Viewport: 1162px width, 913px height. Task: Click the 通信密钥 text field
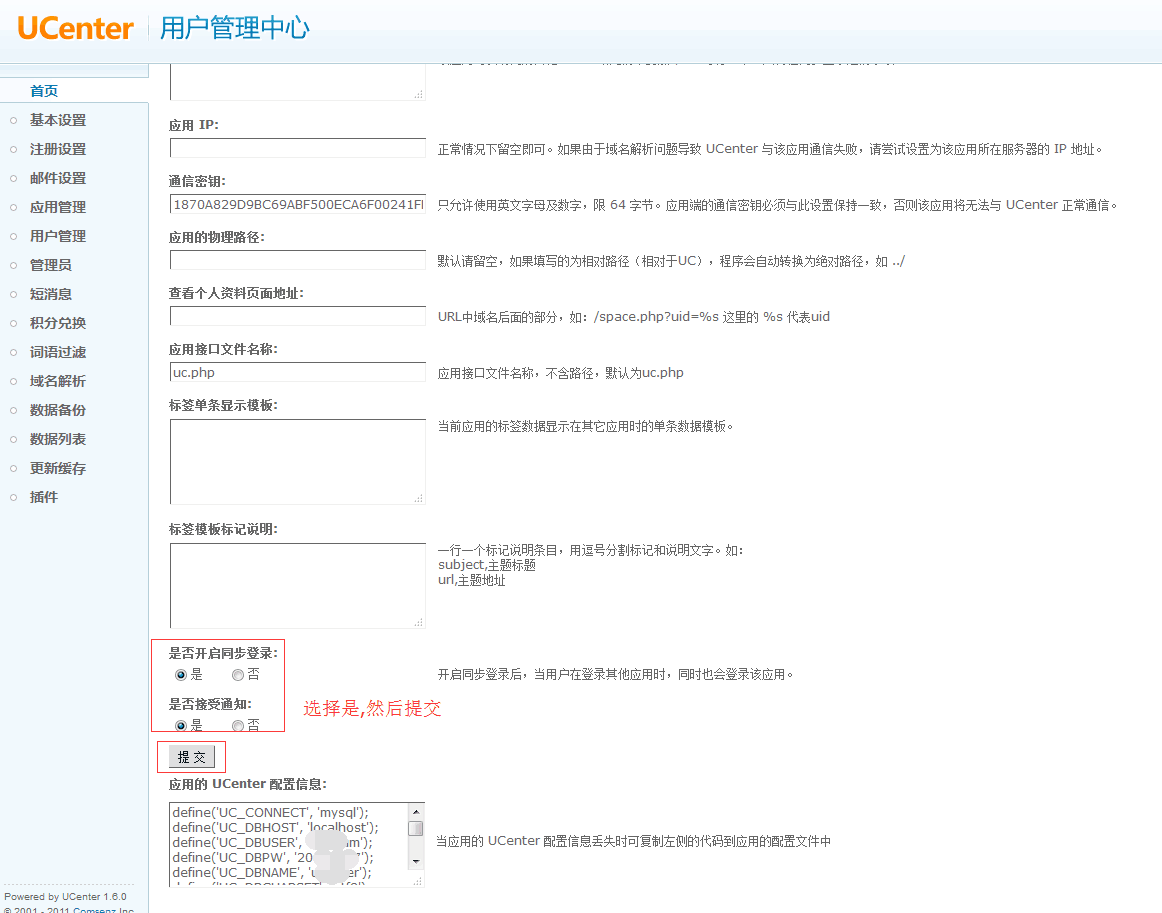(x=298, y=205)
